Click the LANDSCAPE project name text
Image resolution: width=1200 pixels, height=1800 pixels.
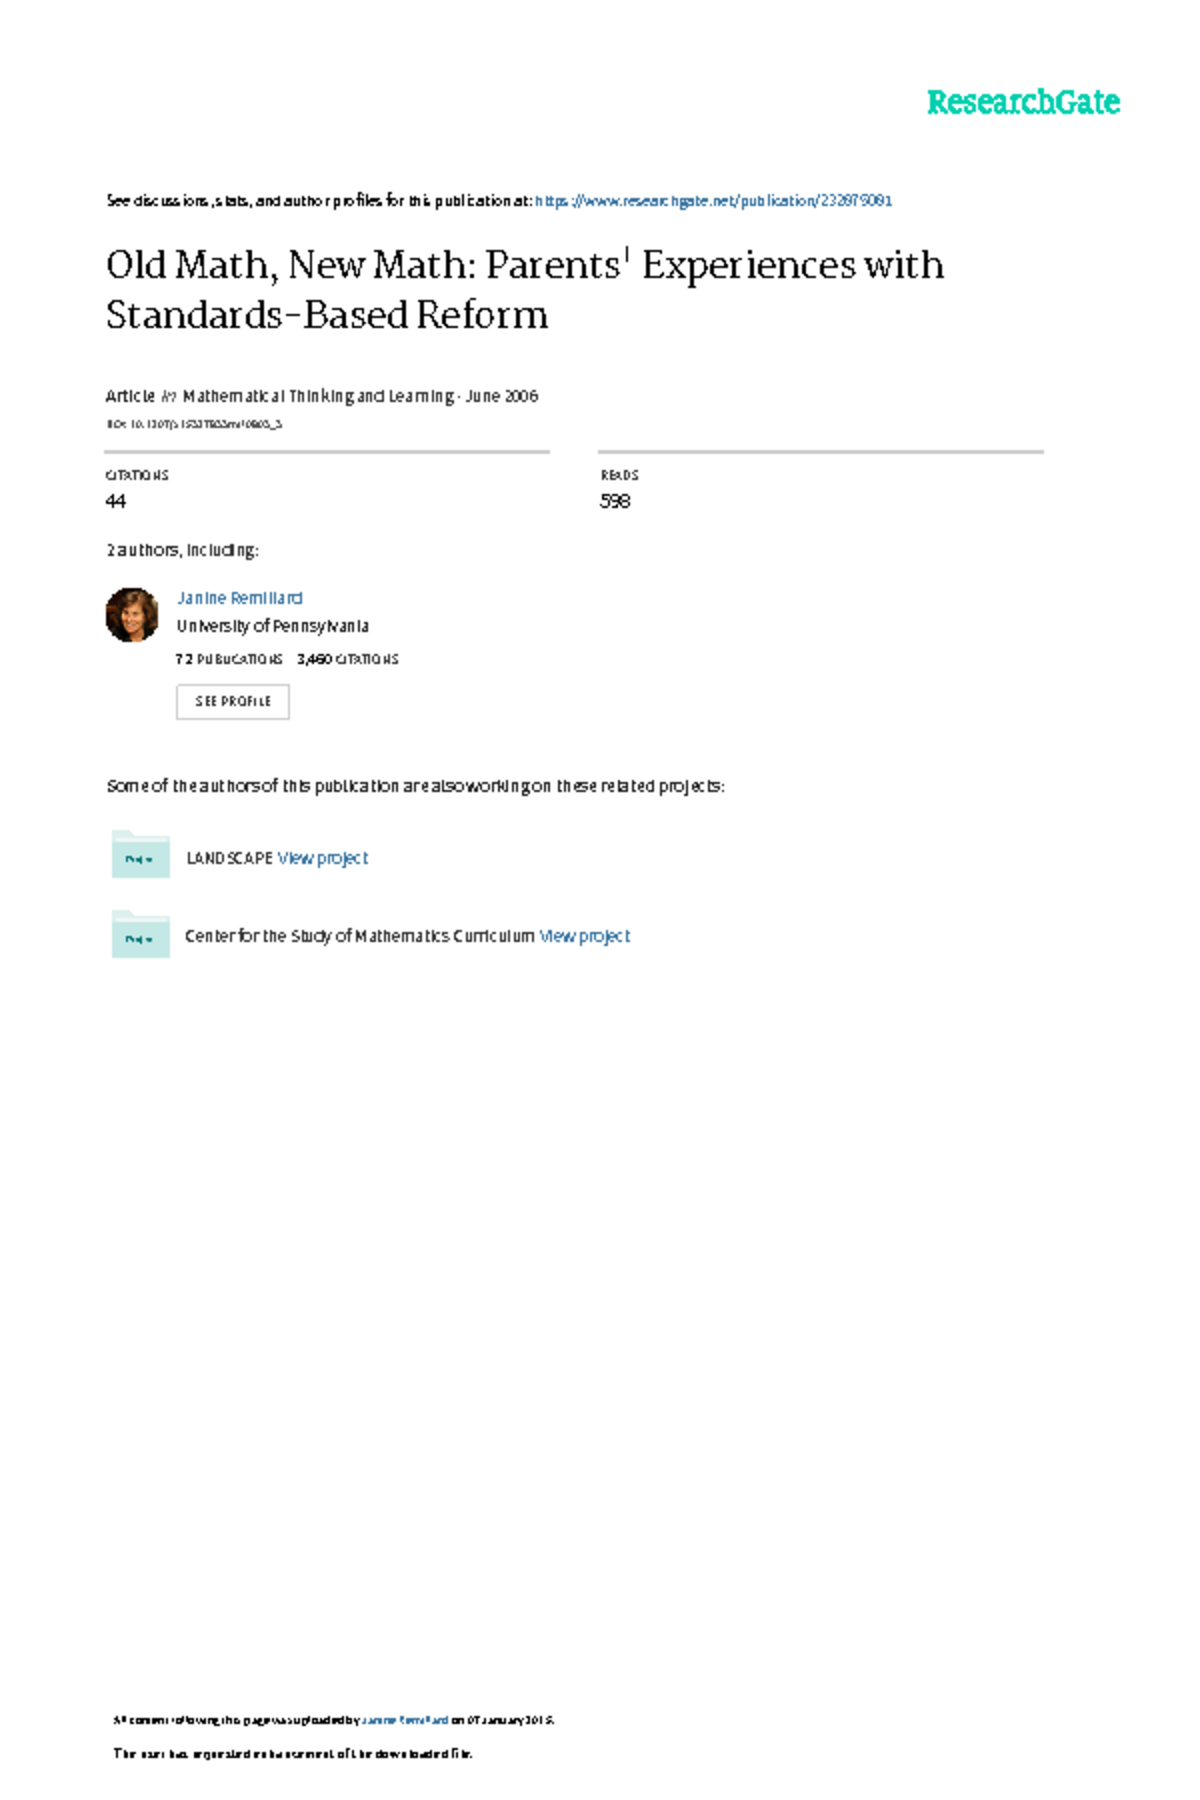(x=229, y=858)
